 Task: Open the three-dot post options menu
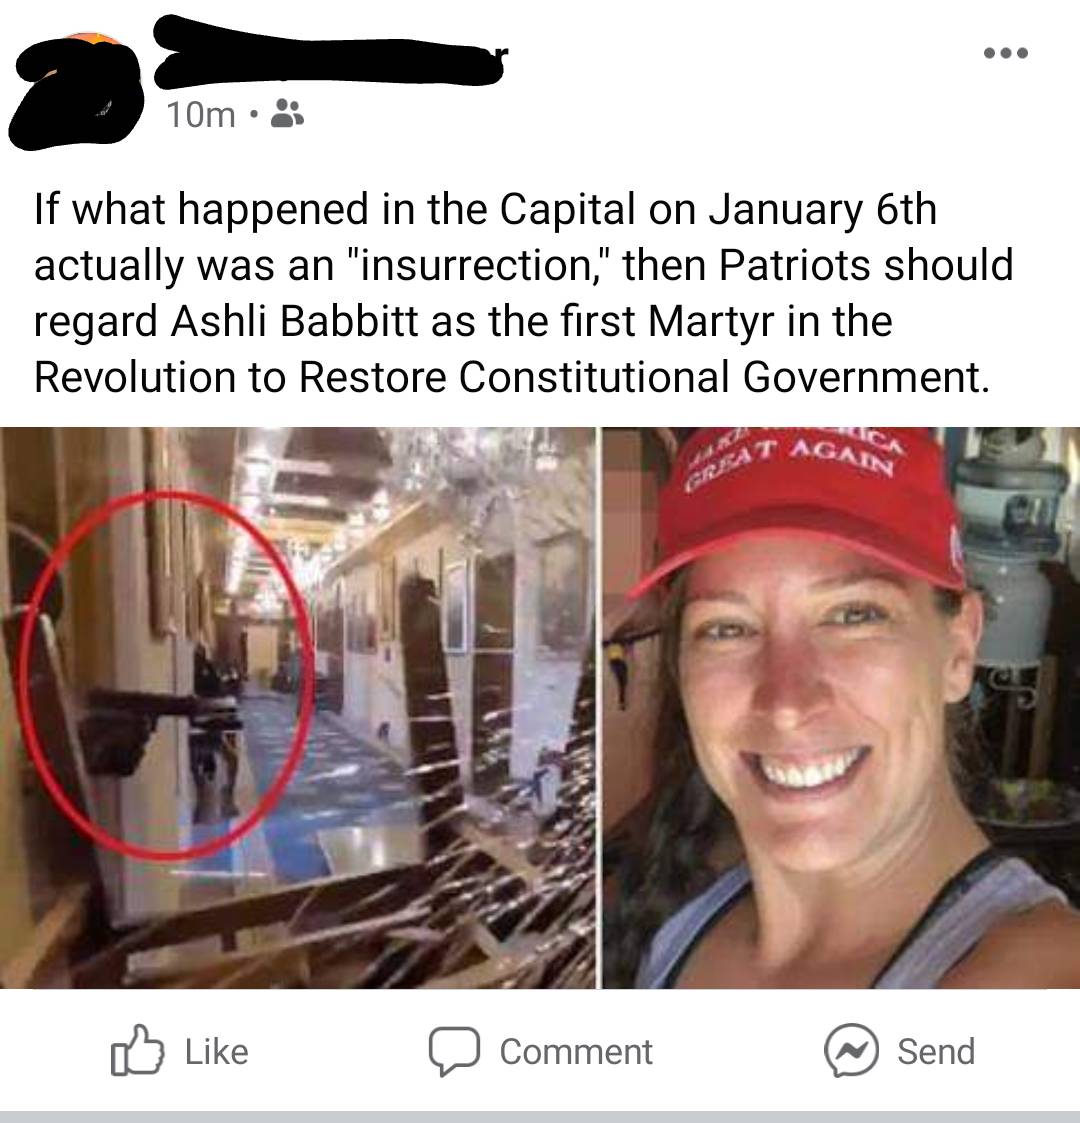(1006, 53)
